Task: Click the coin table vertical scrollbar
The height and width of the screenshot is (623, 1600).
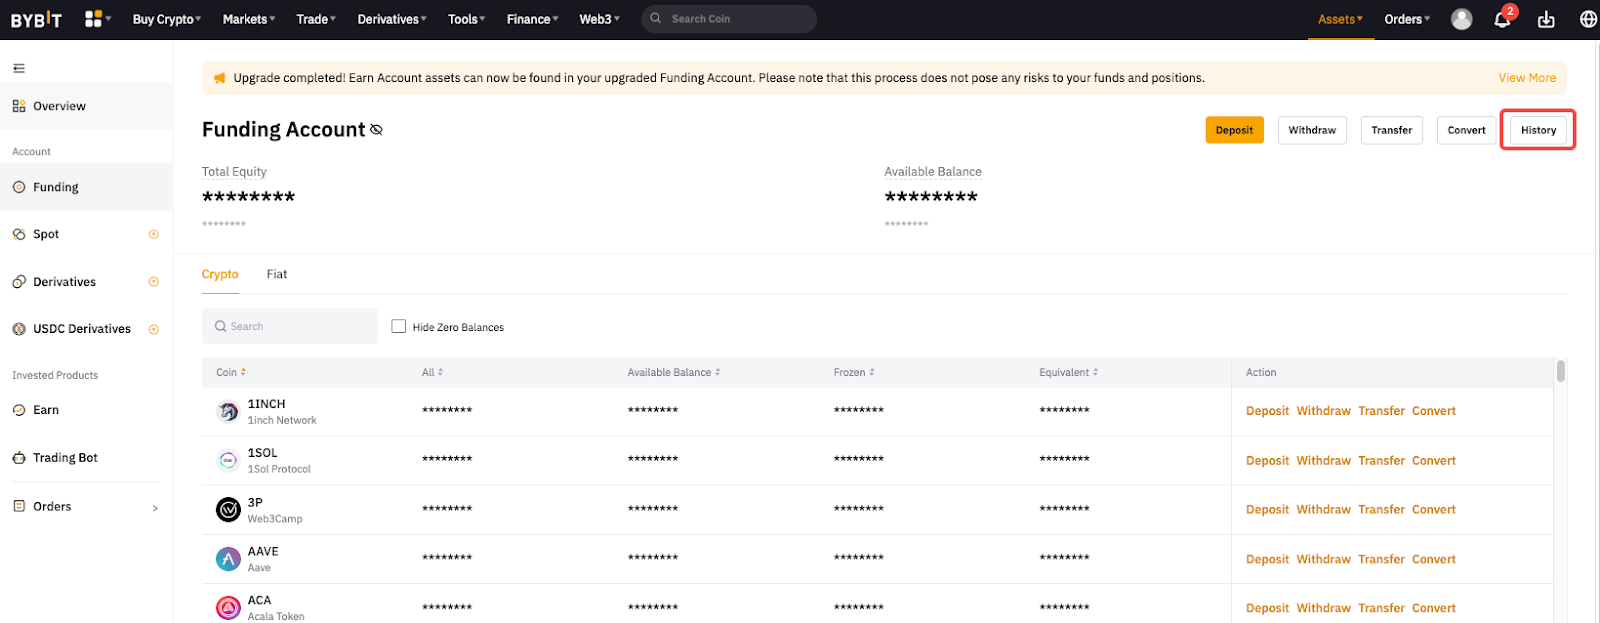Action: tap(1560, 372)
